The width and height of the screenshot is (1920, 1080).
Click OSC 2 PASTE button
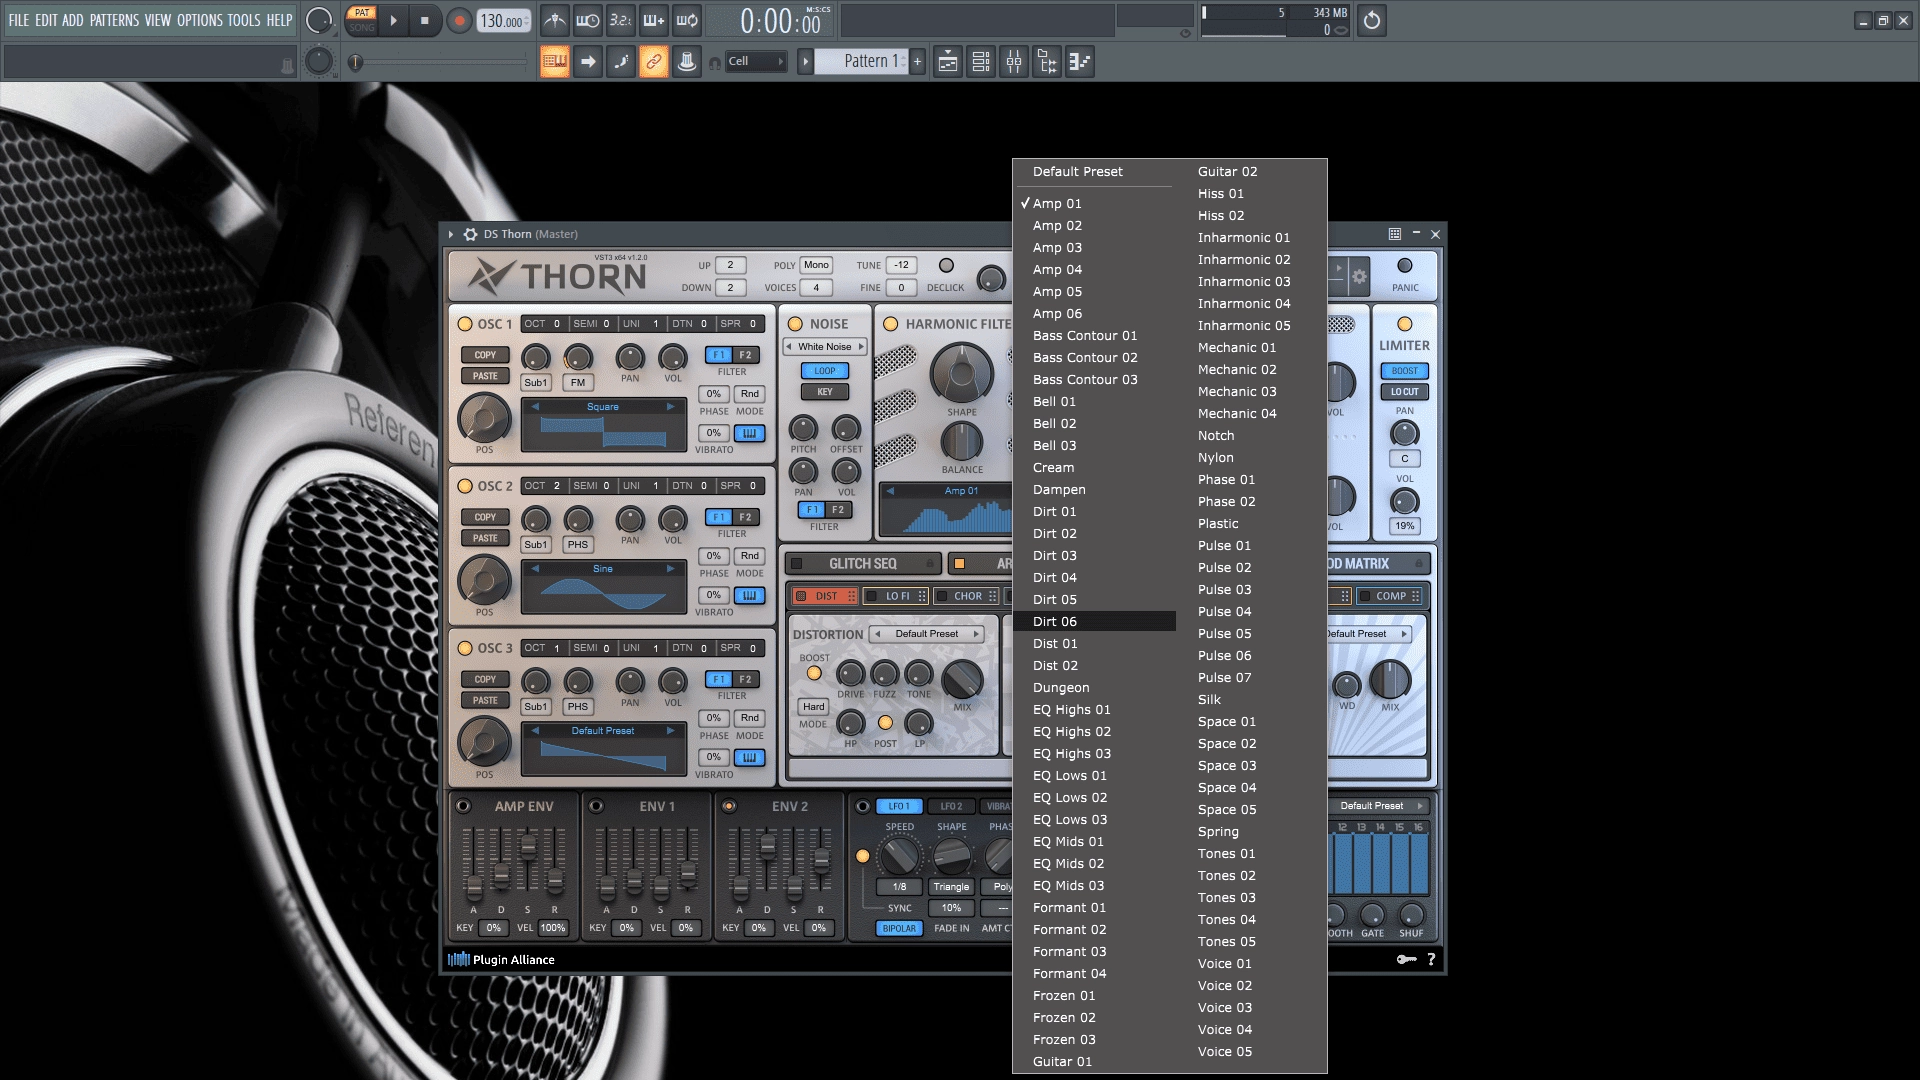485,538
